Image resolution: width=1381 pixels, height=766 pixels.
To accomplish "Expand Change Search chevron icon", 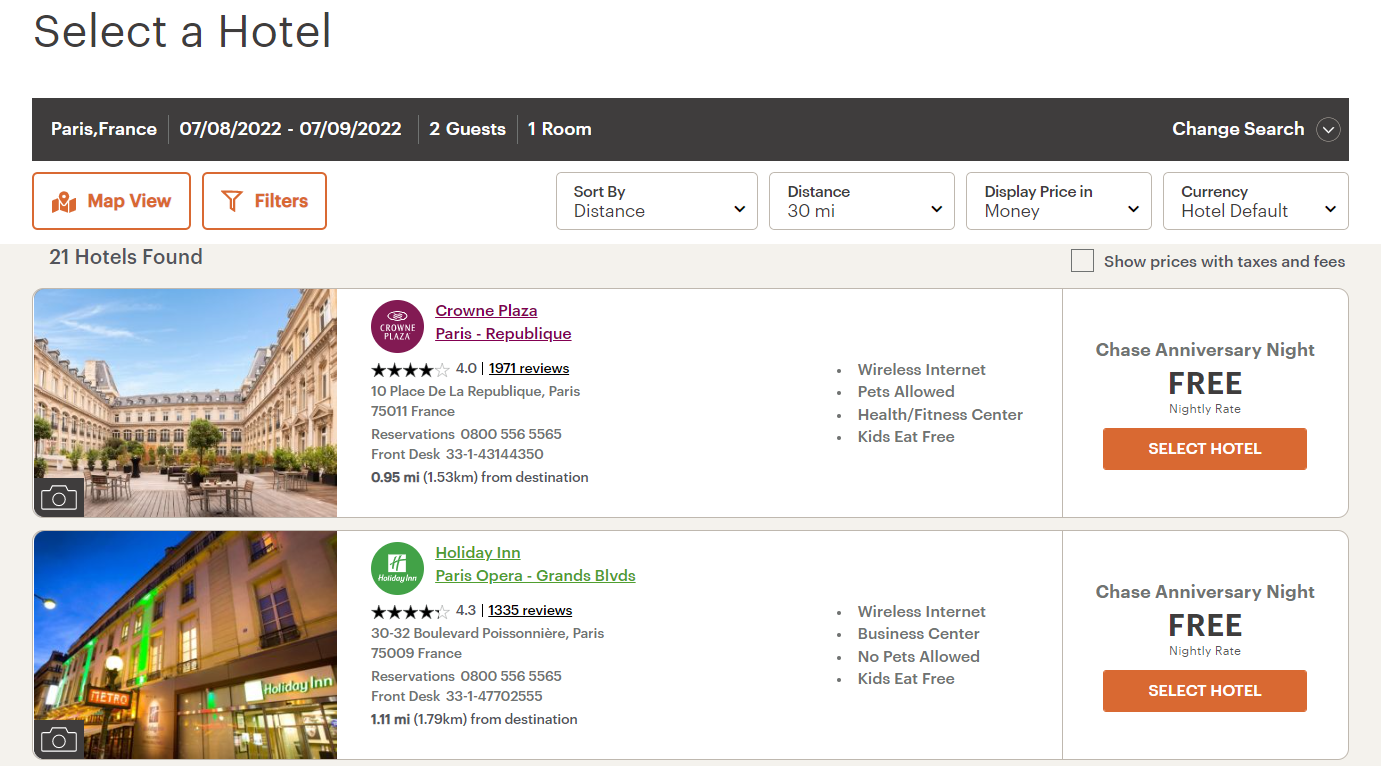I will [1328, 130].
